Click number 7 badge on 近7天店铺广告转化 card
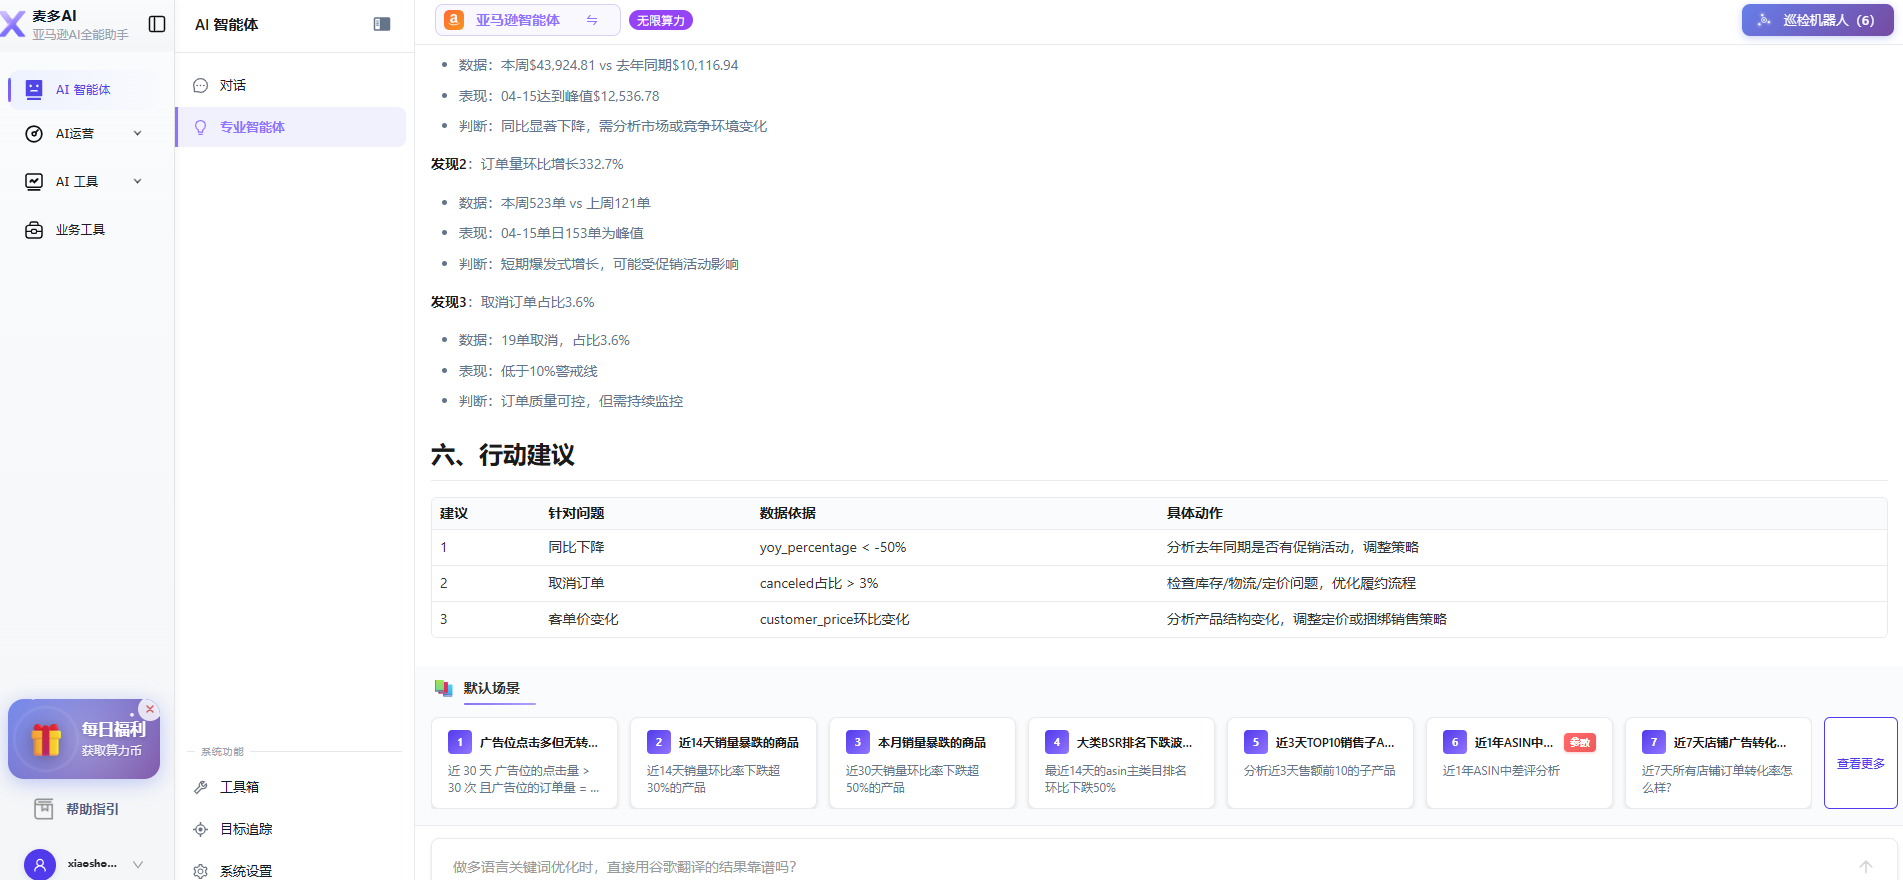1903x880 pixels. pos(1654,742)
